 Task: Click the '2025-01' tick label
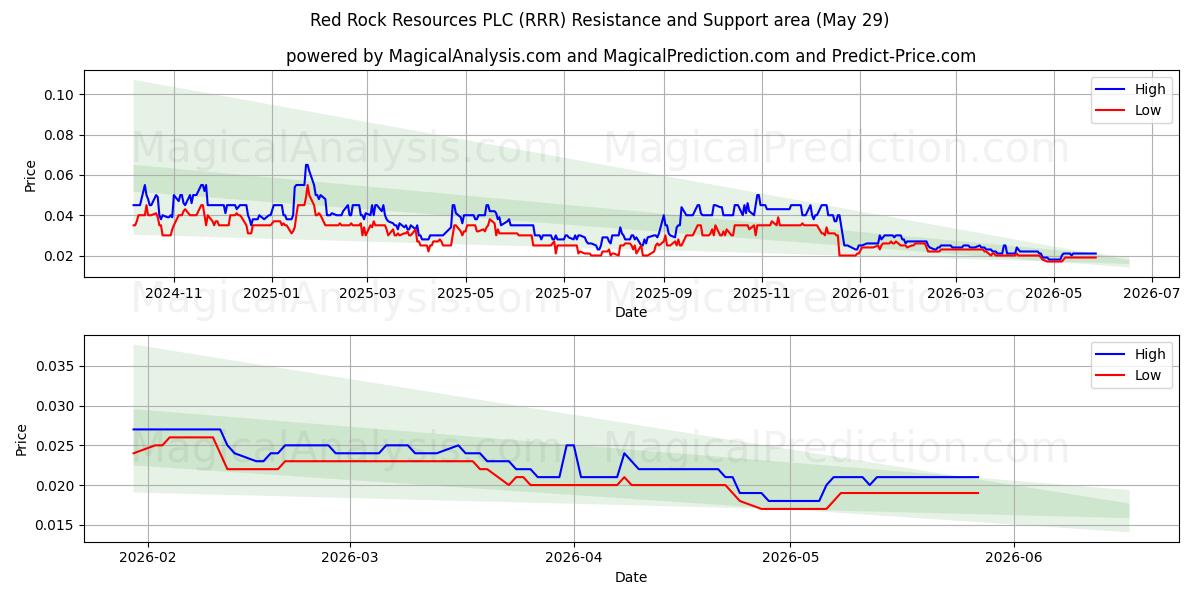pos(272,294)
